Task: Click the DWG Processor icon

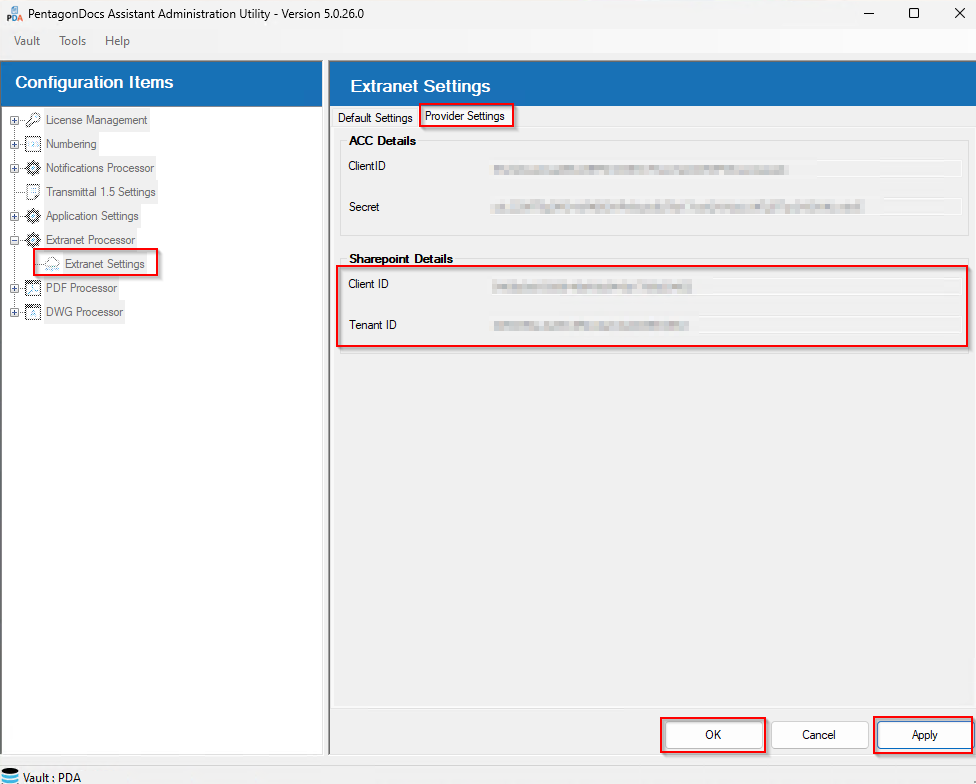Action: (33, 312)
